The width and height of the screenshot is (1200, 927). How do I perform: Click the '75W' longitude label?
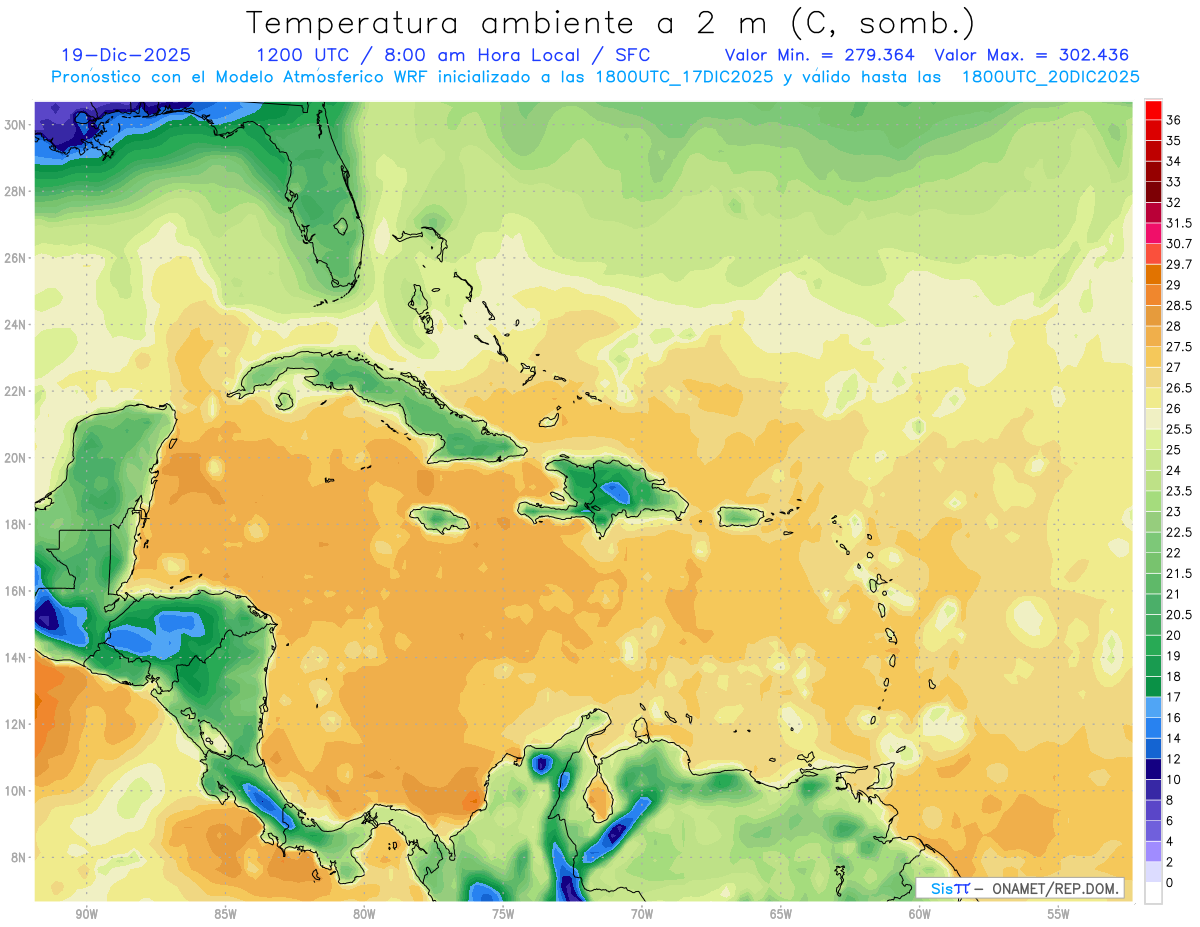(x=503, y=914)
